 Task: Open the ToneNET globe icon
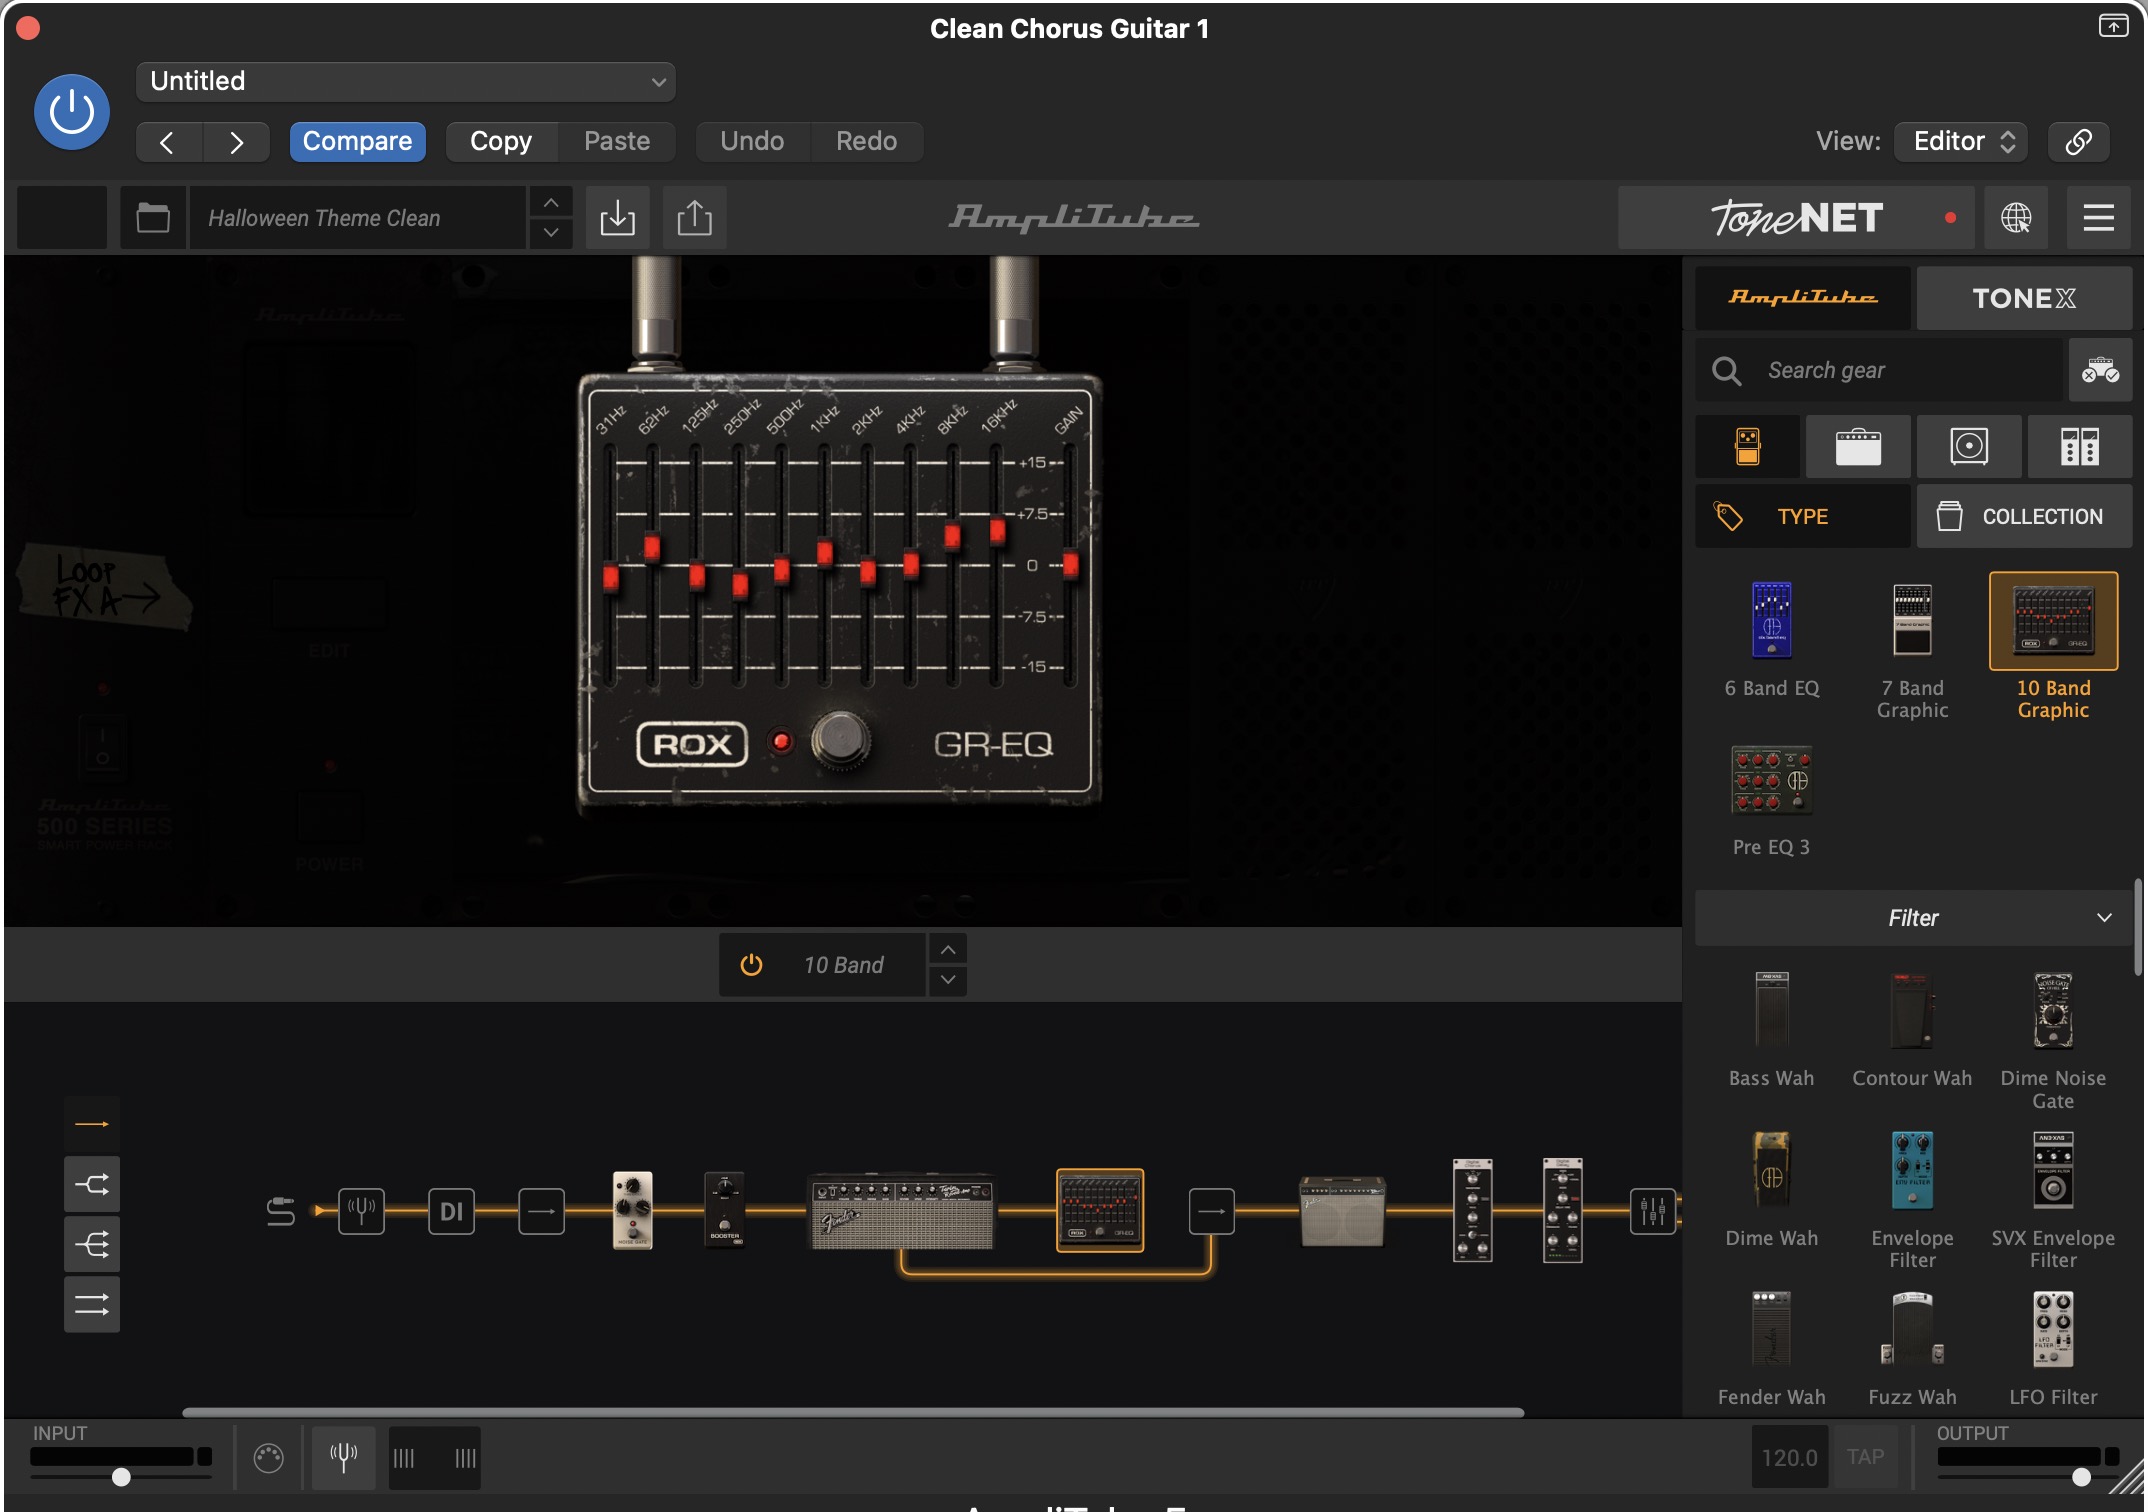tap(2016, 218)
